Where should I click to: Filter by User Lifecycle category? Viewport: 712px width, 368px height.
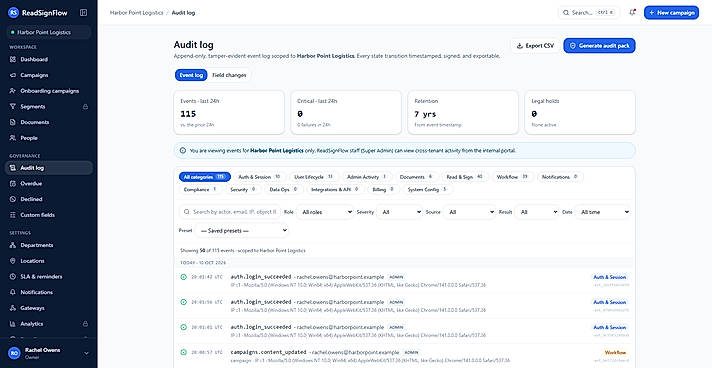point(314,177)
